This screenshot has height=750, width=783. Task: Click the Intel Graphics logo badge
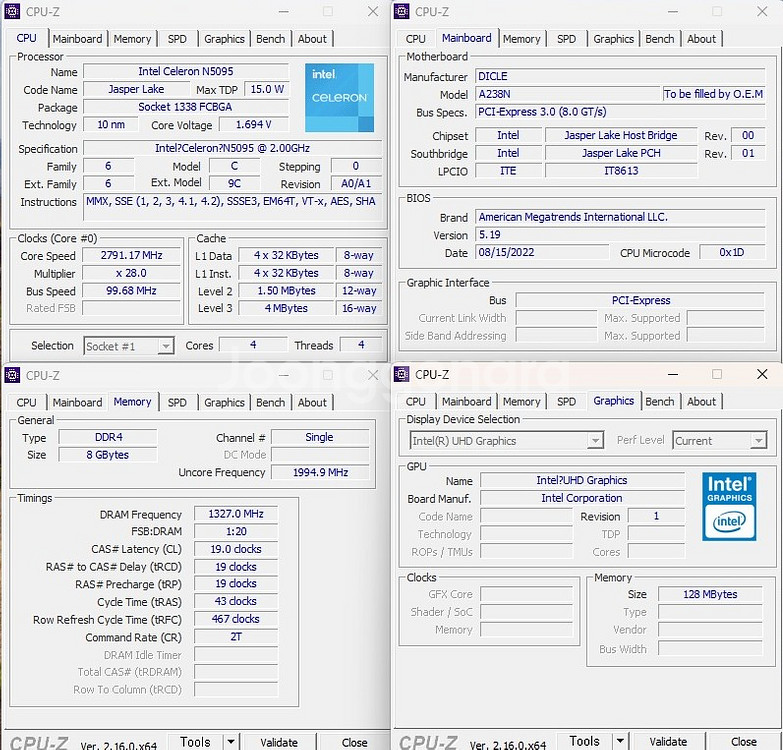click(x=729, y=506)
